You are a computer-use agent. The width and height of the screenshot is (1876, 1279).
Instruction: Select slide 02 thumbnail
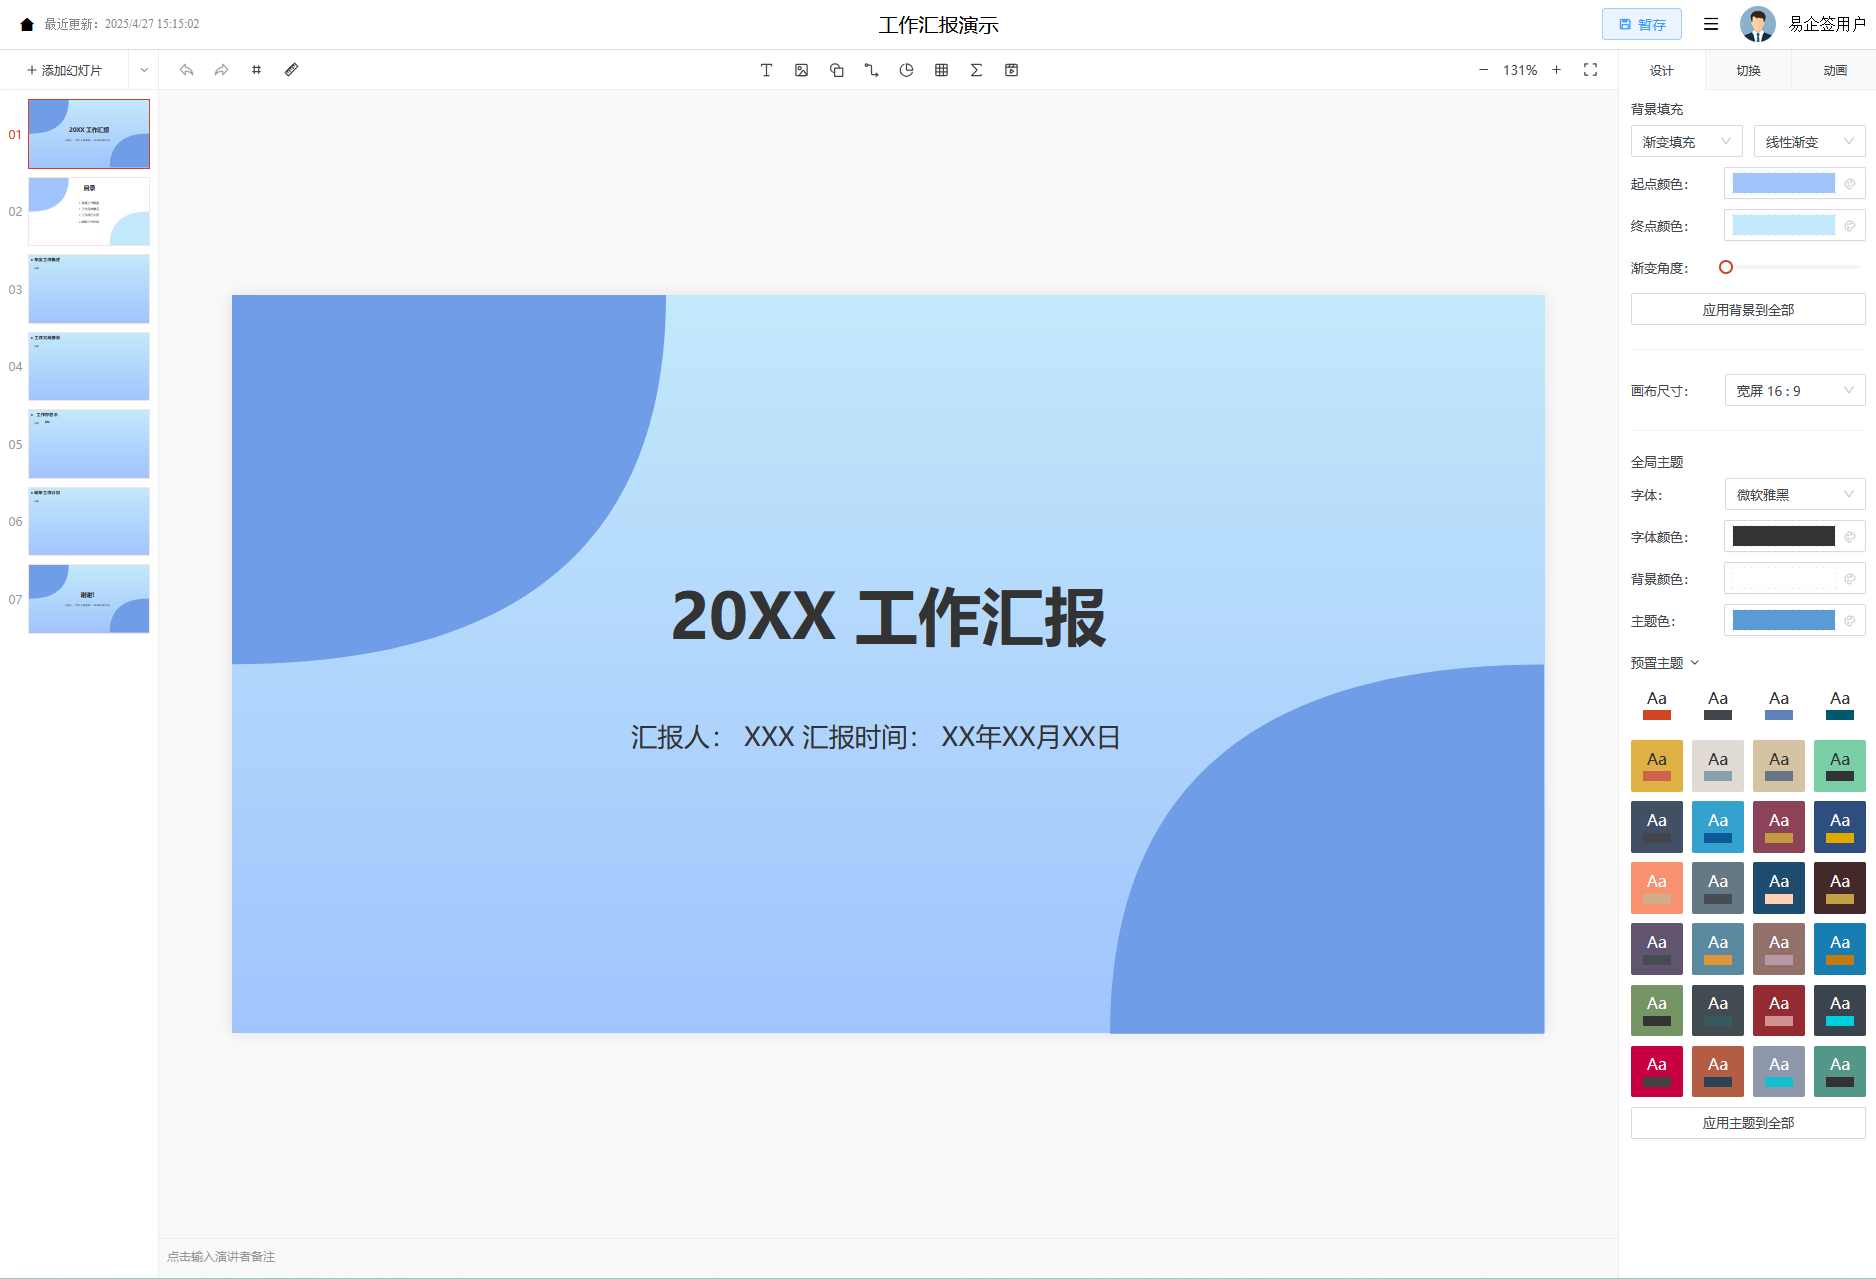89,211
